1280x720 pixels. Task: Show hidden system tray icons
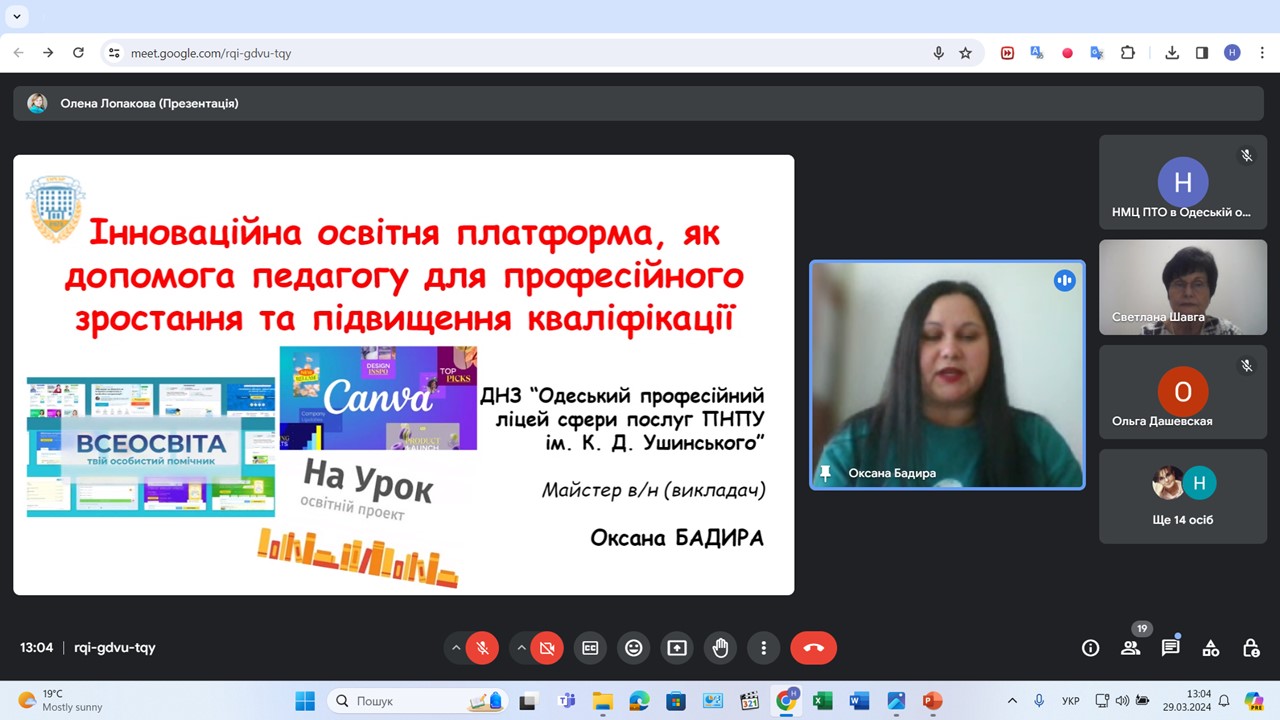click(1012, 701)
